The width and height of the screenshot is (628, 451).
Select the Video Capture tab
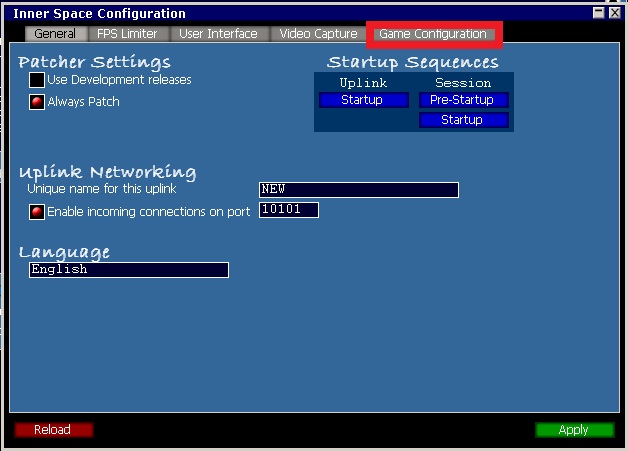318,34
